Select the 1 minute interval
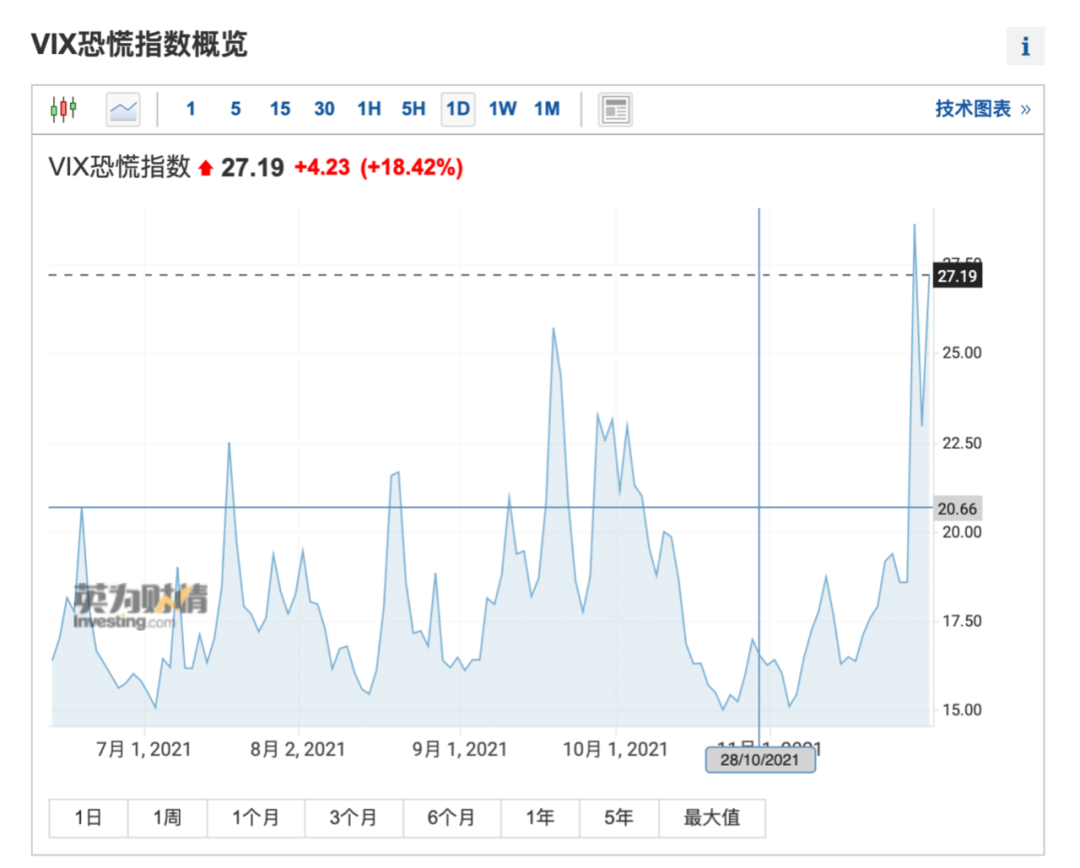Viewport: 1080px width, 868px height. [x=191, y=109]
